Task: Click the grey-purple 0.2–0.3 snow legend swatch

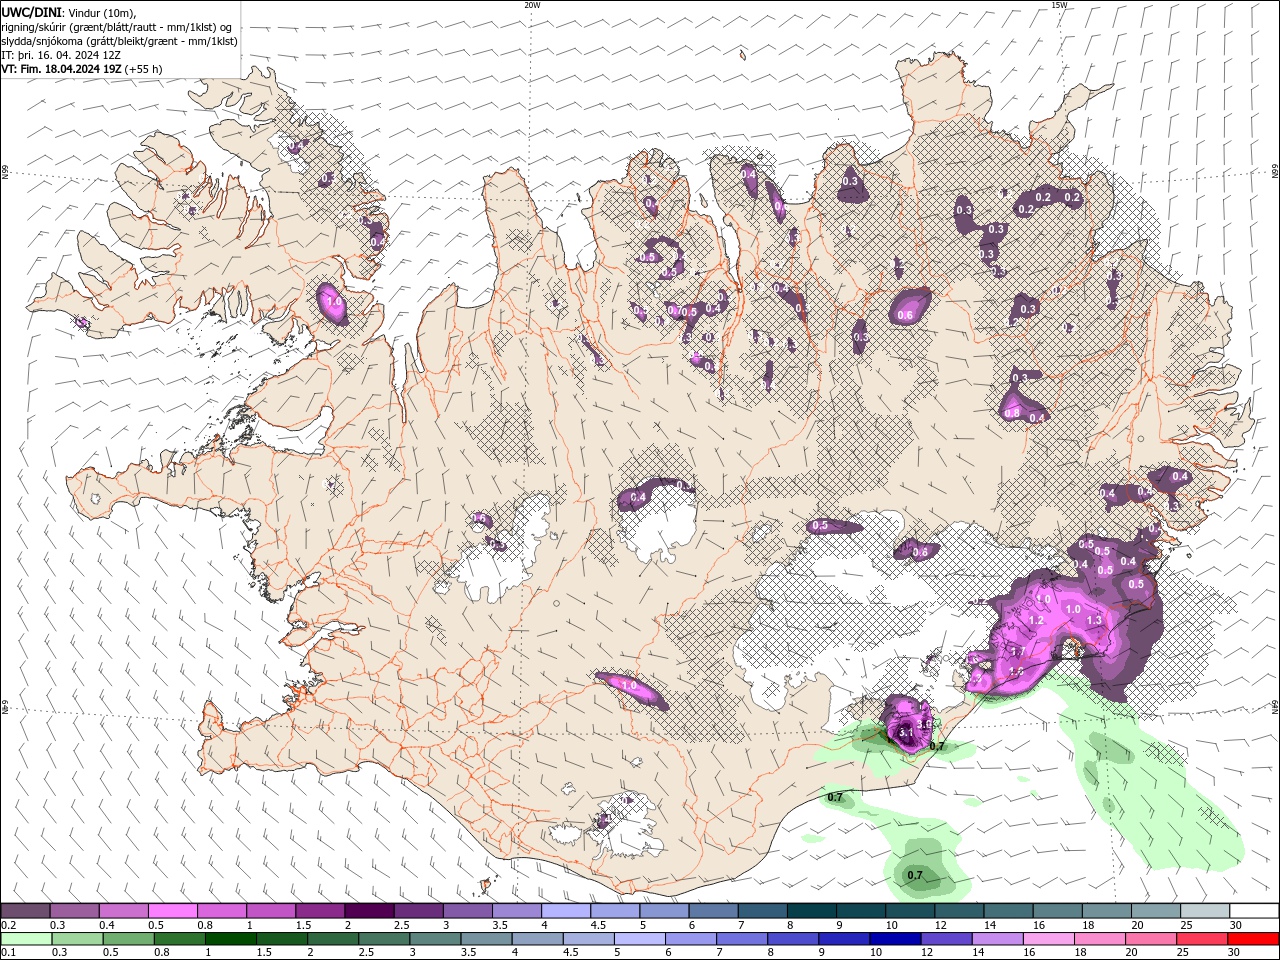Action: pyautogui.click(x=25, y=911)
